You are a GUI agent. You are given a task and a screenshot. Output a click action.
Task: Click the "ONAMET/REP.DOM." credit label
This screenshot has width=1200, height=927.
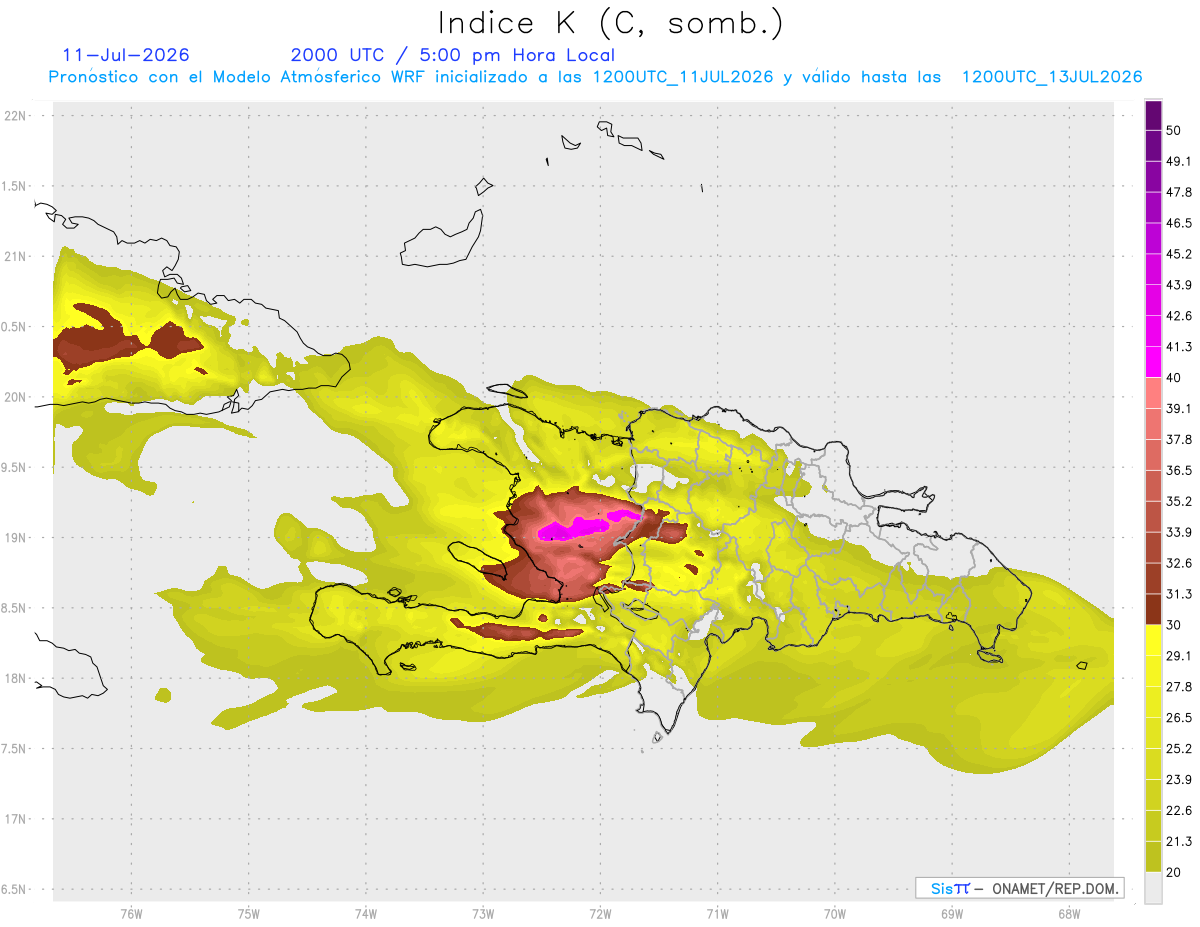click(1055, 888)
